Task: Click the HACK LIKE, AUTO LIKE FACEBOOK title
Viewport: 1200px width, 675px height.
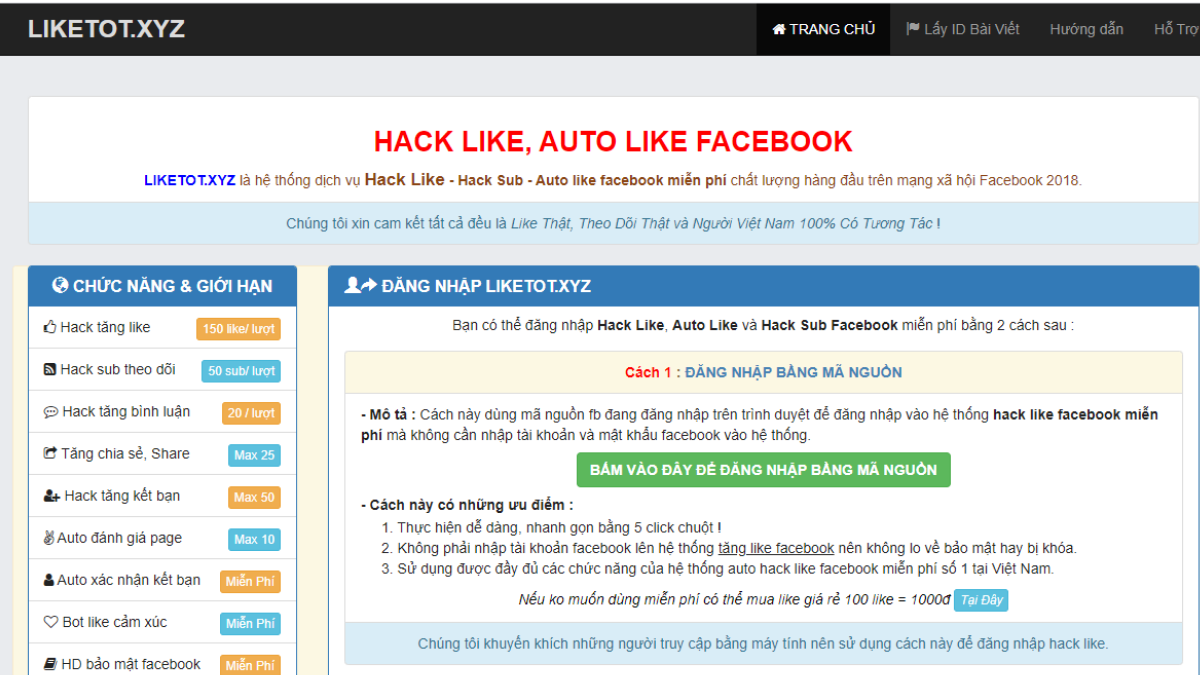Action: (x=613, y=141)
